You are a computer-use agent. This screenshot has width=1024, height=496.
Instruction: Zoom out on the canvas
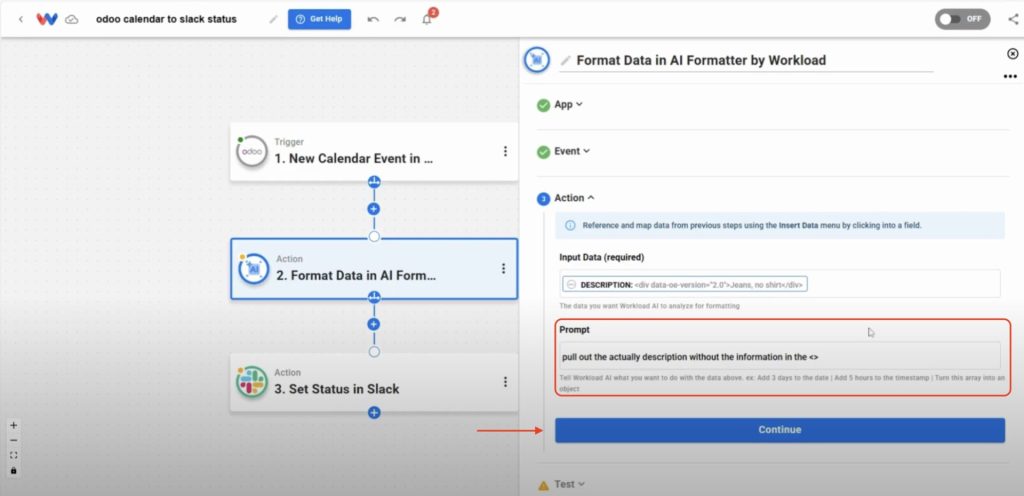click(x=14, y=441)
